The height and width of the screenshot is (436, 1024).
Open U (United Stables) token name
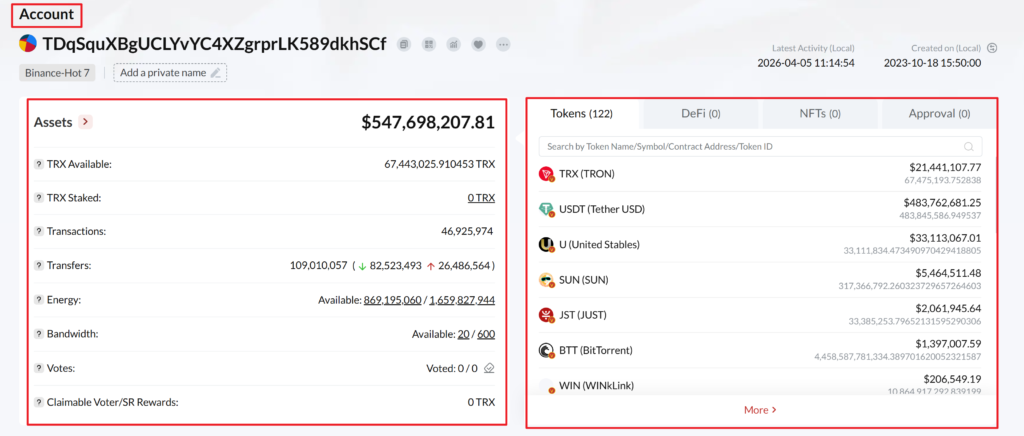(599, 245)
